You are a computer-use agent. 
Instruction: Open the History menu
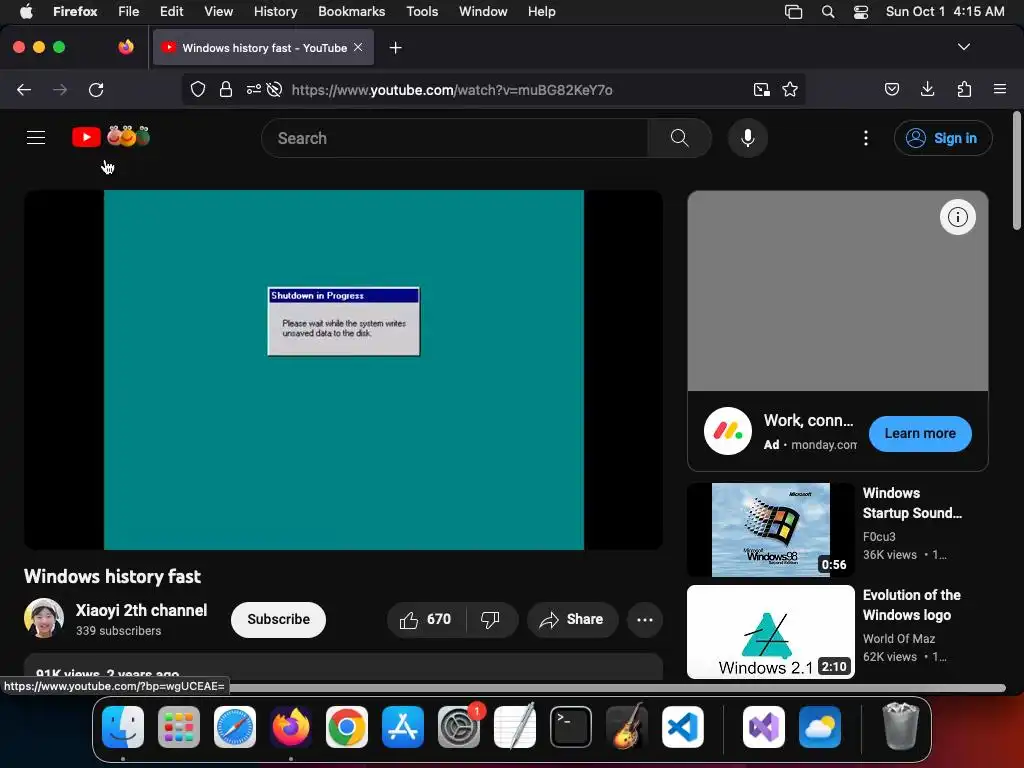[276, 12]
